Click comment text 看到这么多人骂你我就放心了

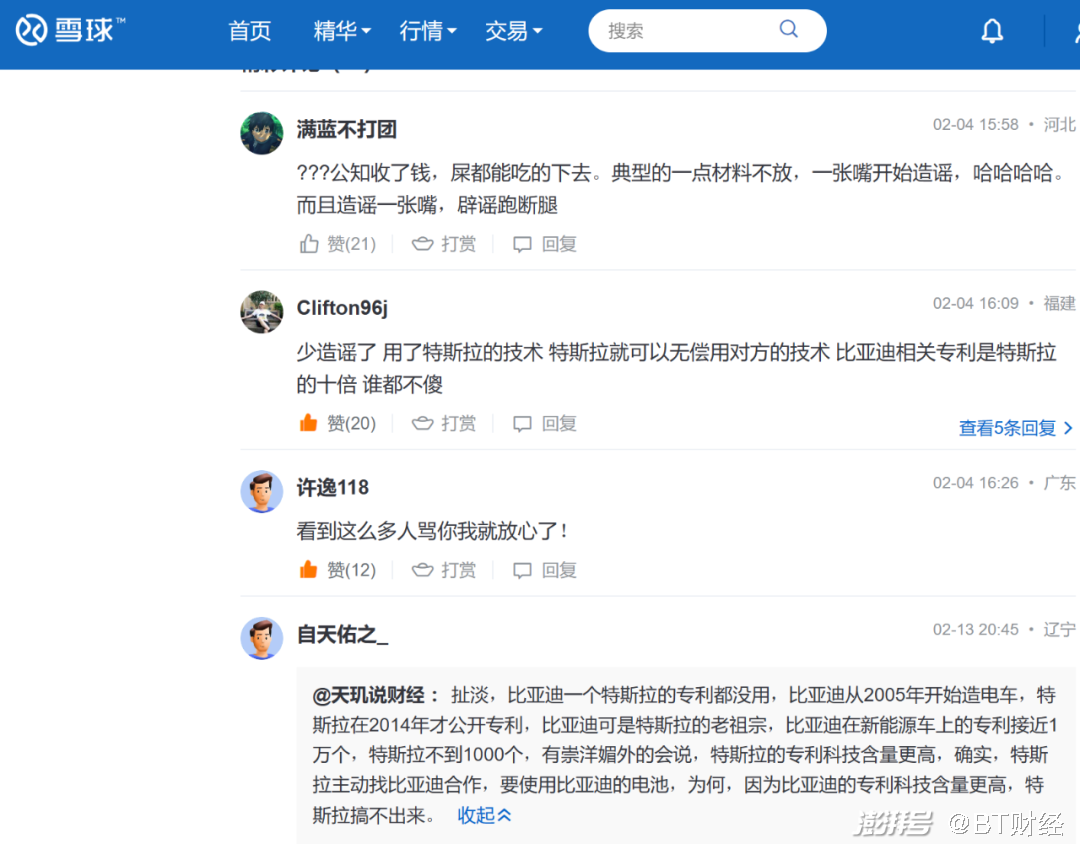coord(432,531)
